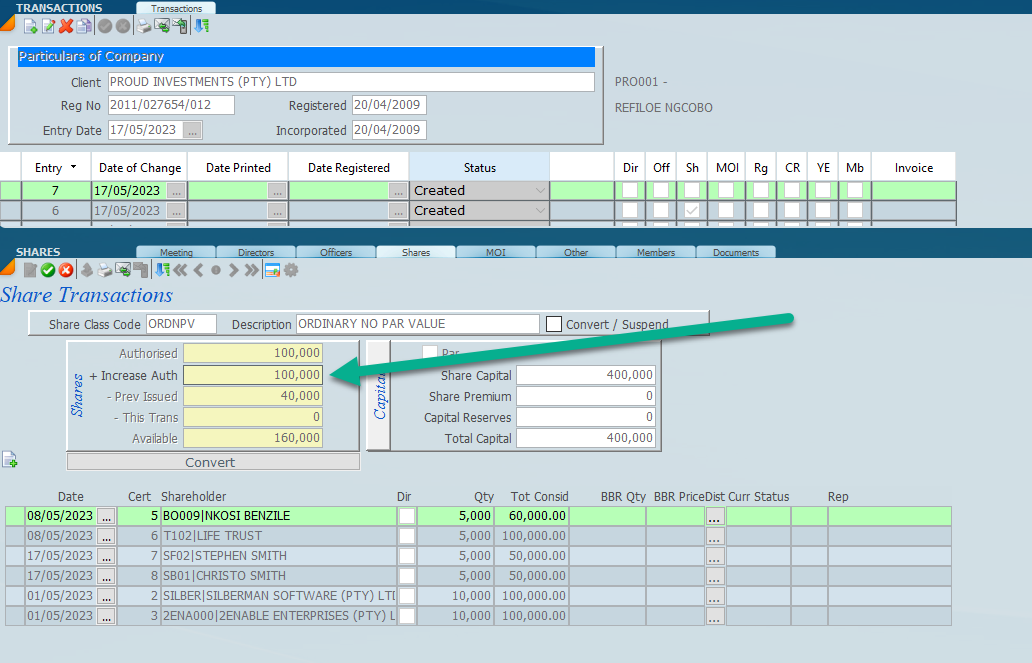
Task: Click the red X delete transaction icon
Action: pos(66,26)
